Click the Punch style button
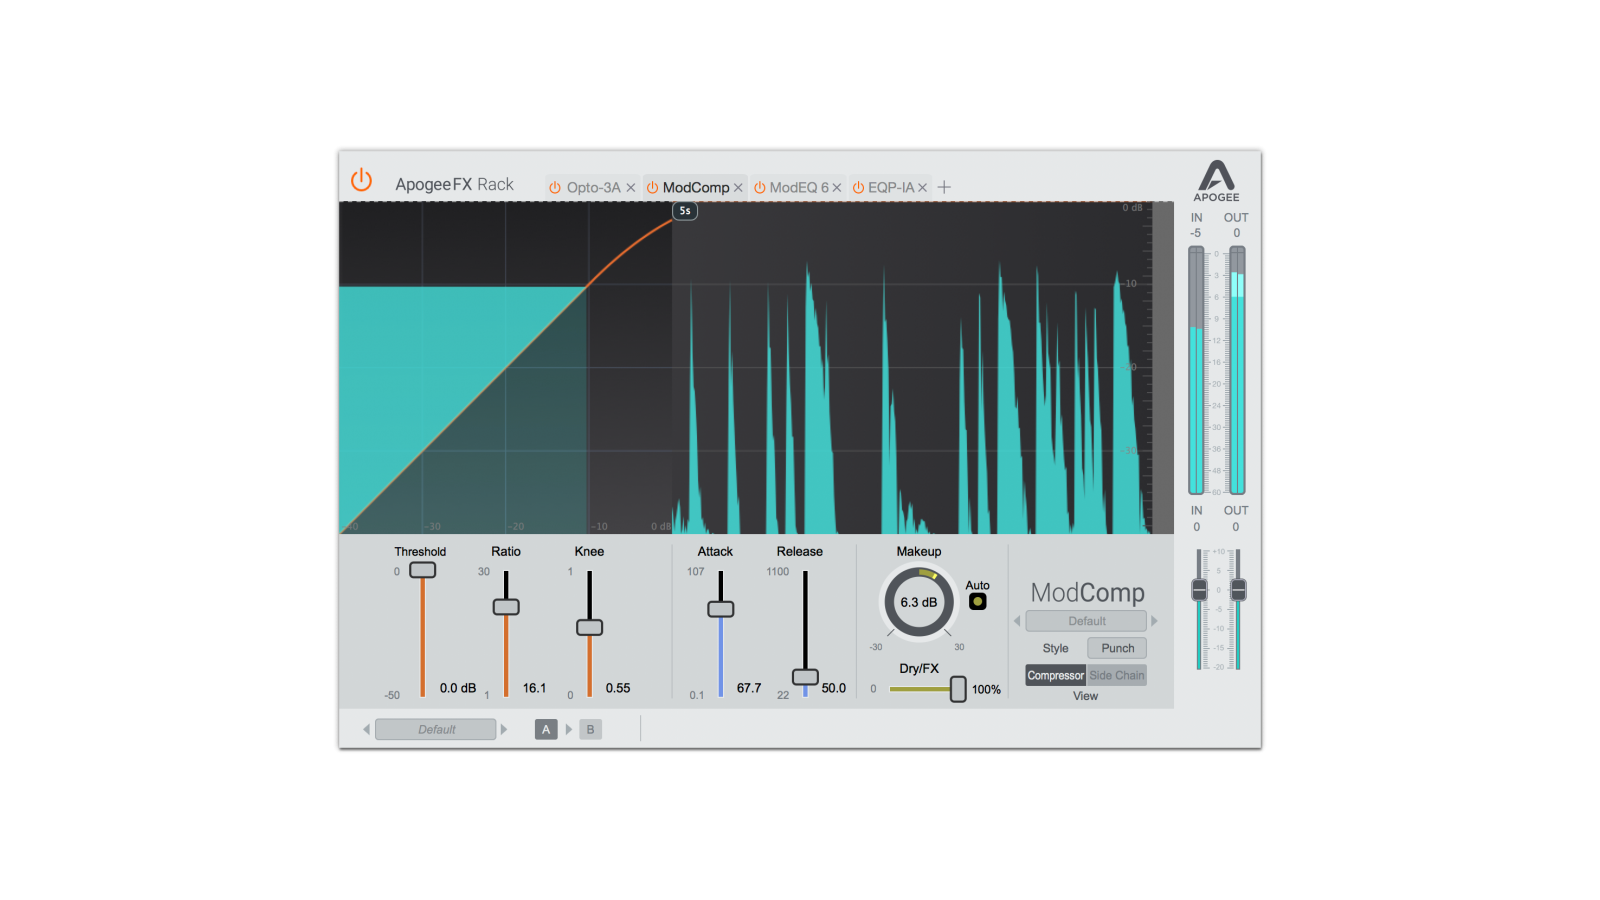Image resolution: width=1600 pixels, height=900 pixels. tap(1117, 648)
